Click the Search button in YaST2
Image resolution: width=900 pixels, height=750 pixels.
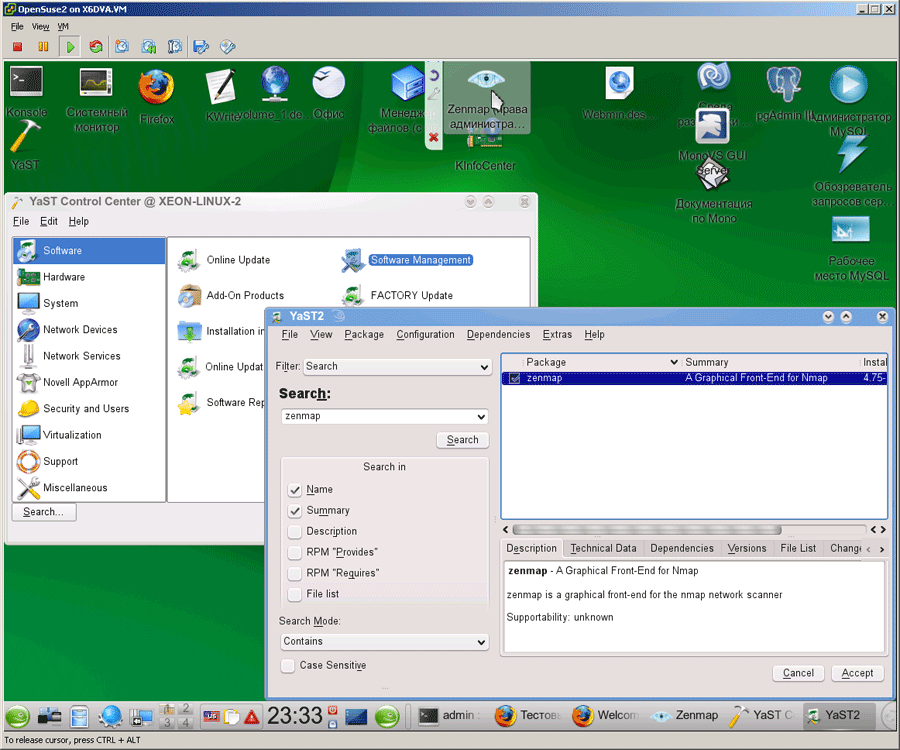coord(463,440)
